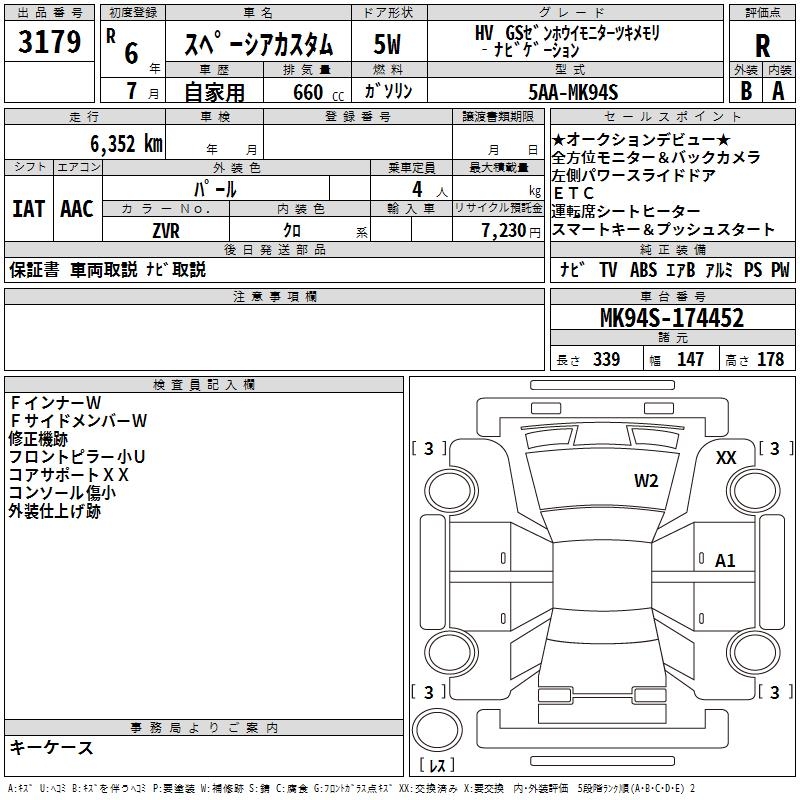Viewport: 800px width, 800px height.
Task: Select the A1 scratch marker on the diagram
Action: click(725, 561)
